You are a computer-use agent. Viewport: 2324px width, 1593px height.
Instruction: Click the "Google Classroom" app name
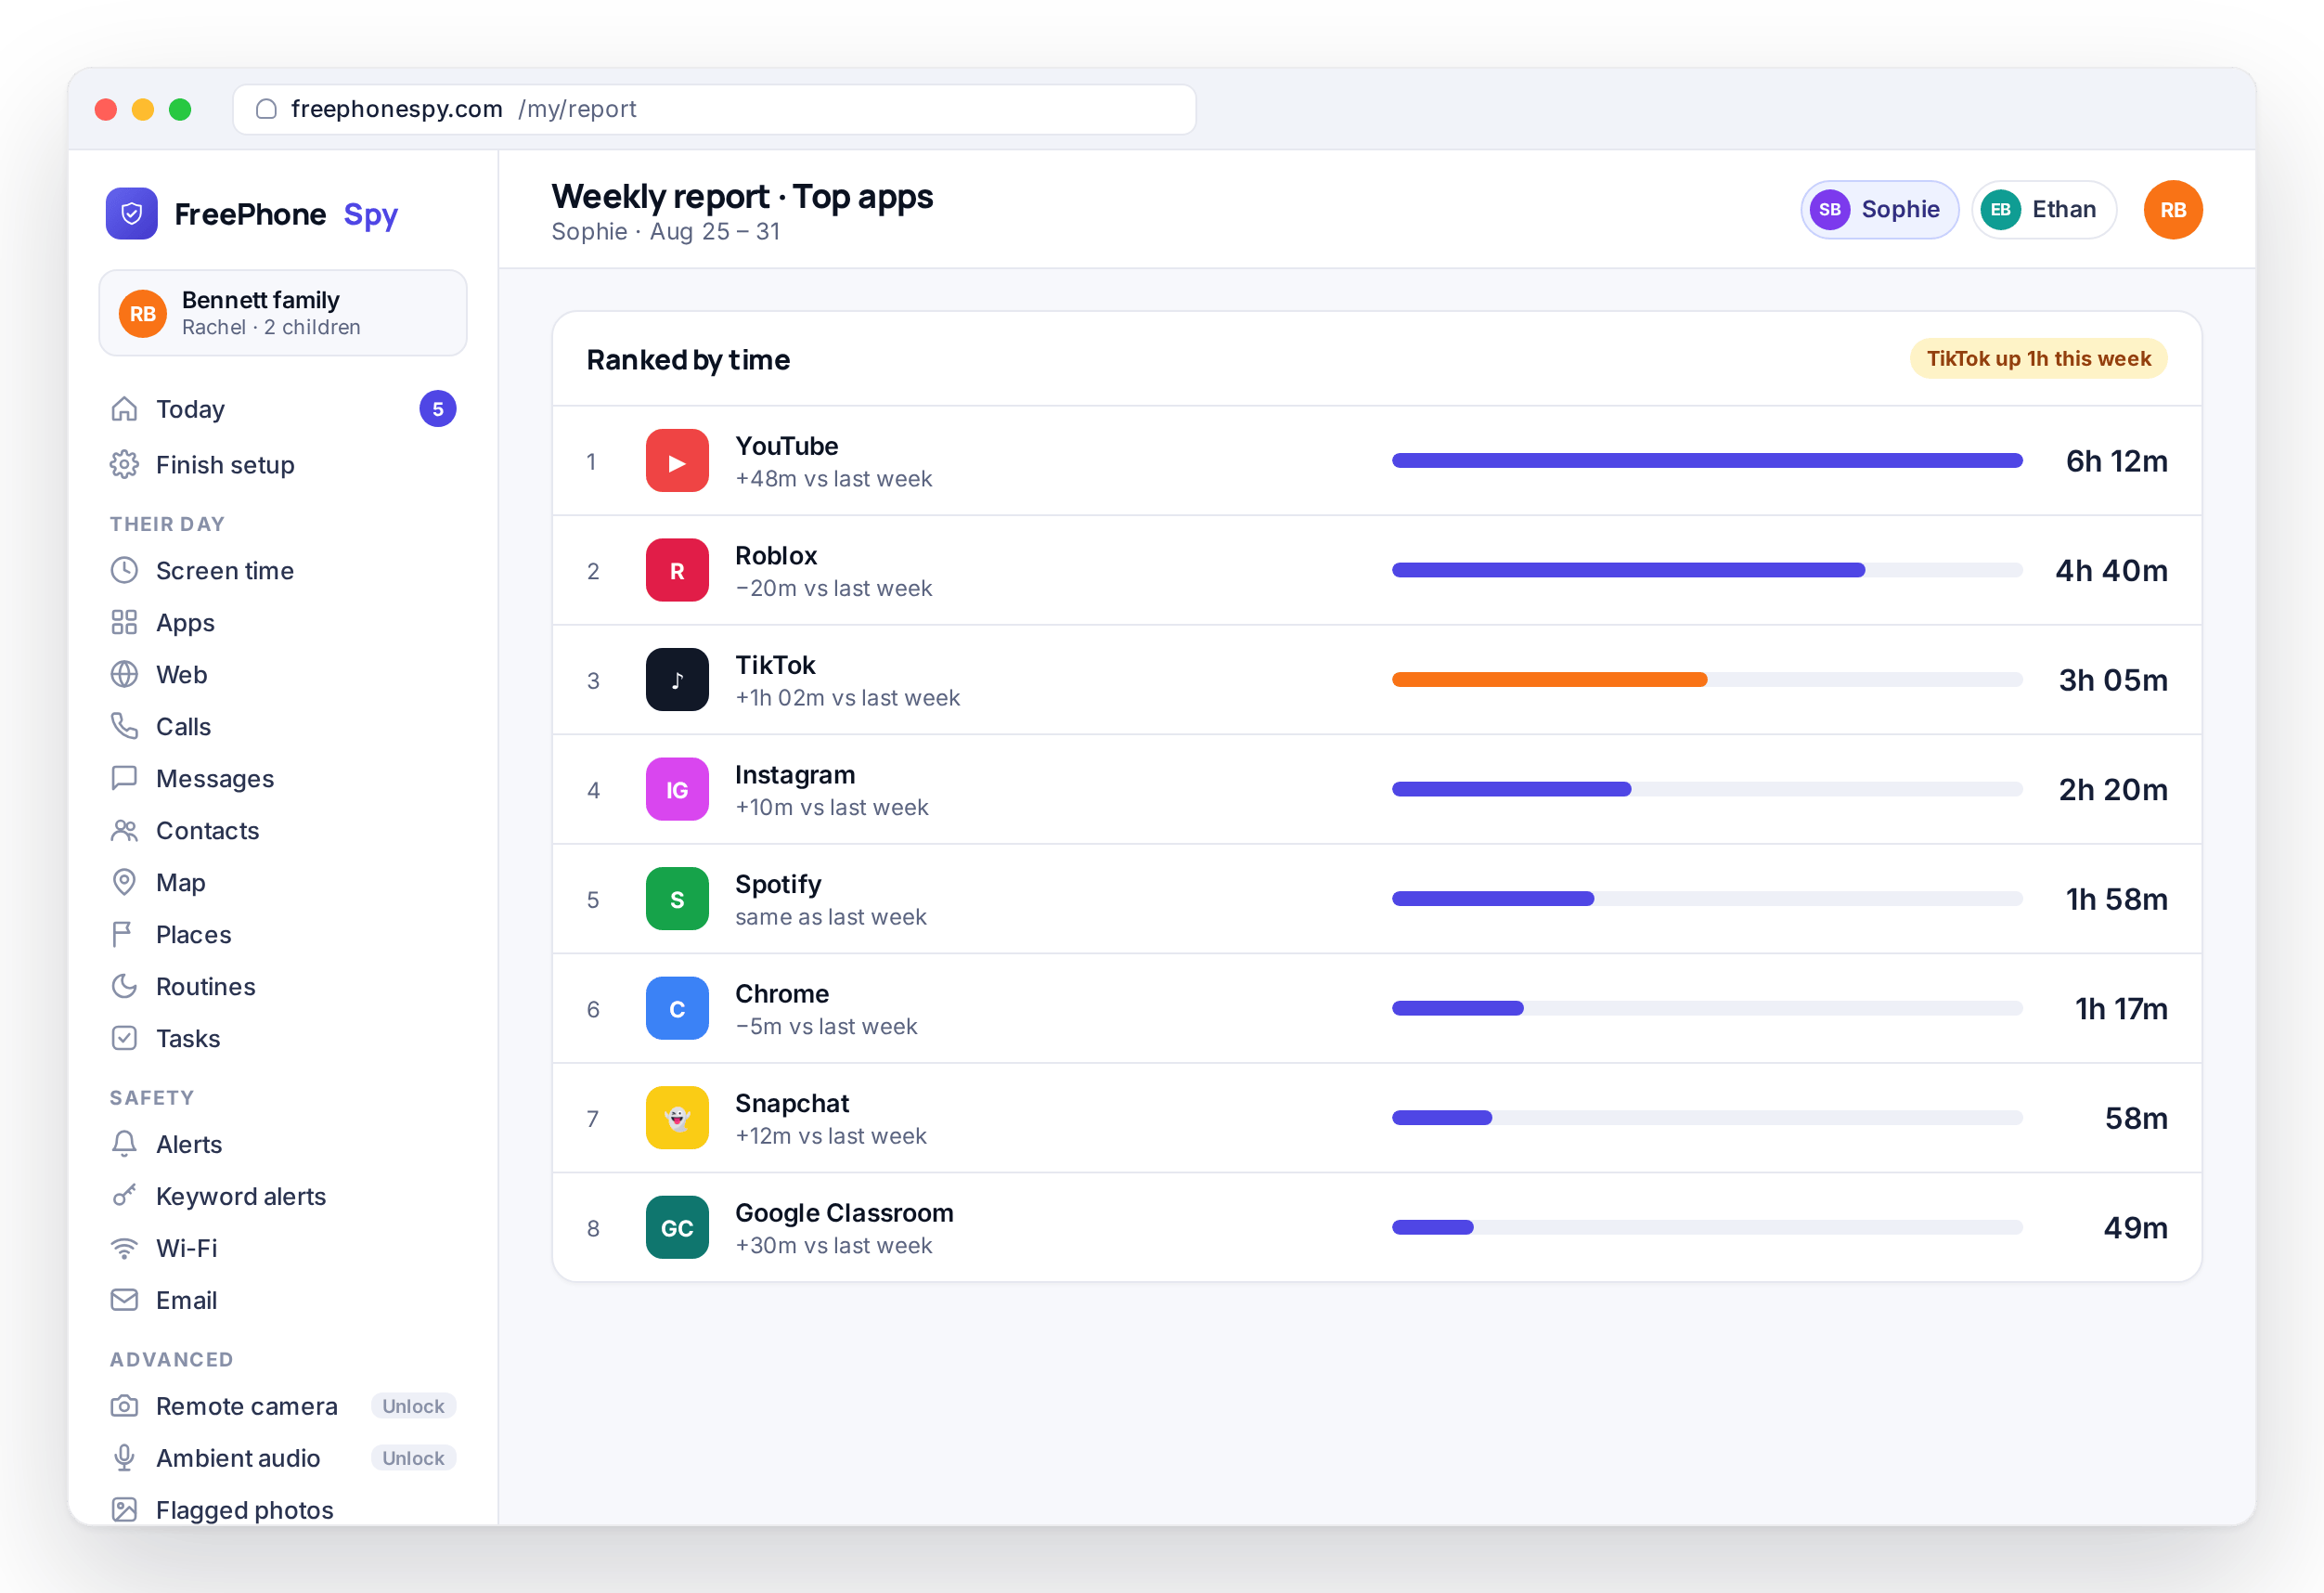844,1213
